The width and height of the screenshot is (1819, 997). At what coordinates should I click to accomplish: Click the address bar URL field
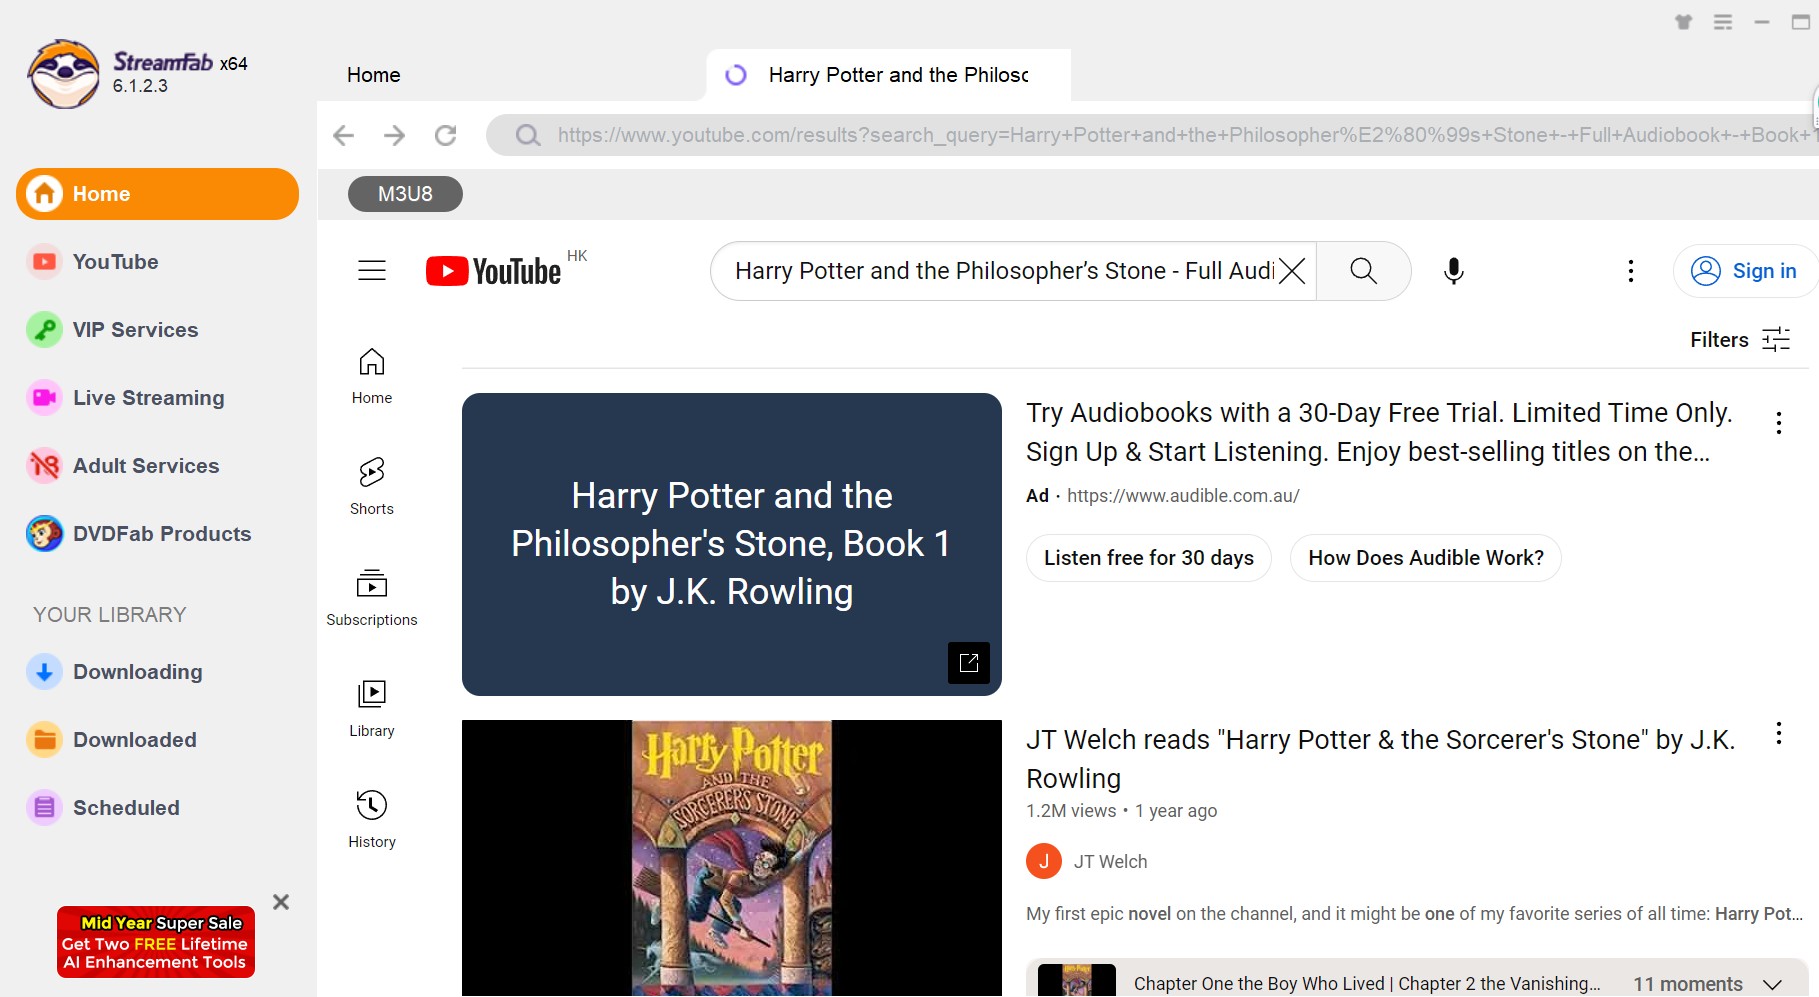[1187, 135]
